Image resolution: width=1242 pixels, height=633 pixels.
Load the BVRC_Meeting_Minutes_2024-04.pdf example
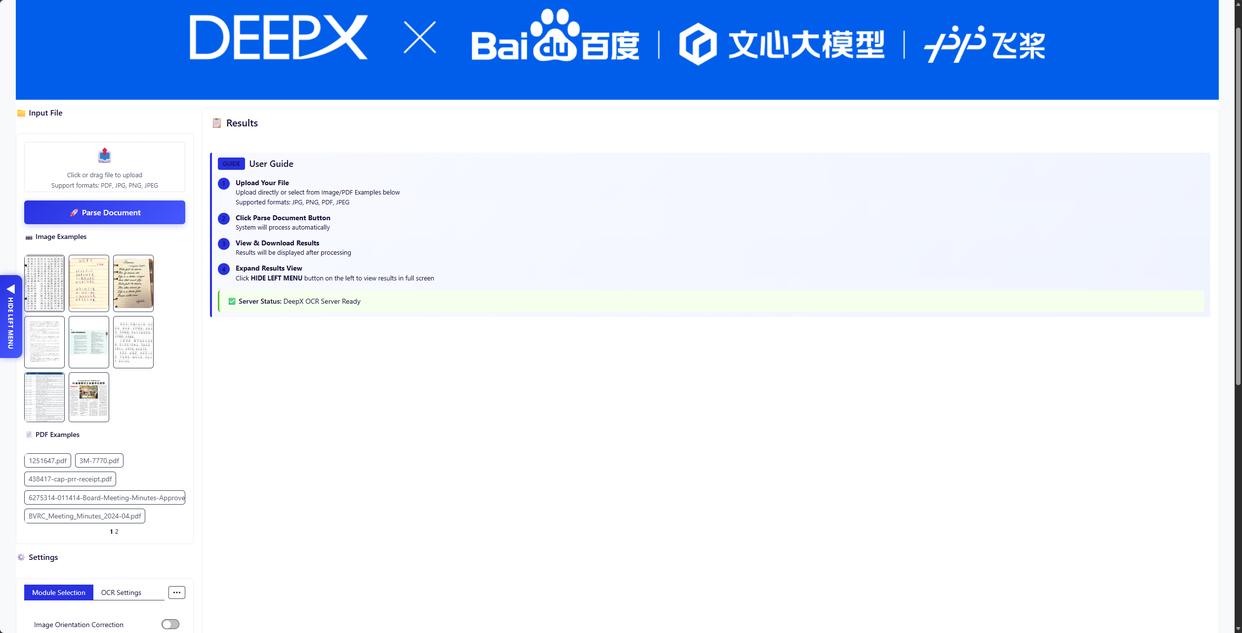pos(85,516)
